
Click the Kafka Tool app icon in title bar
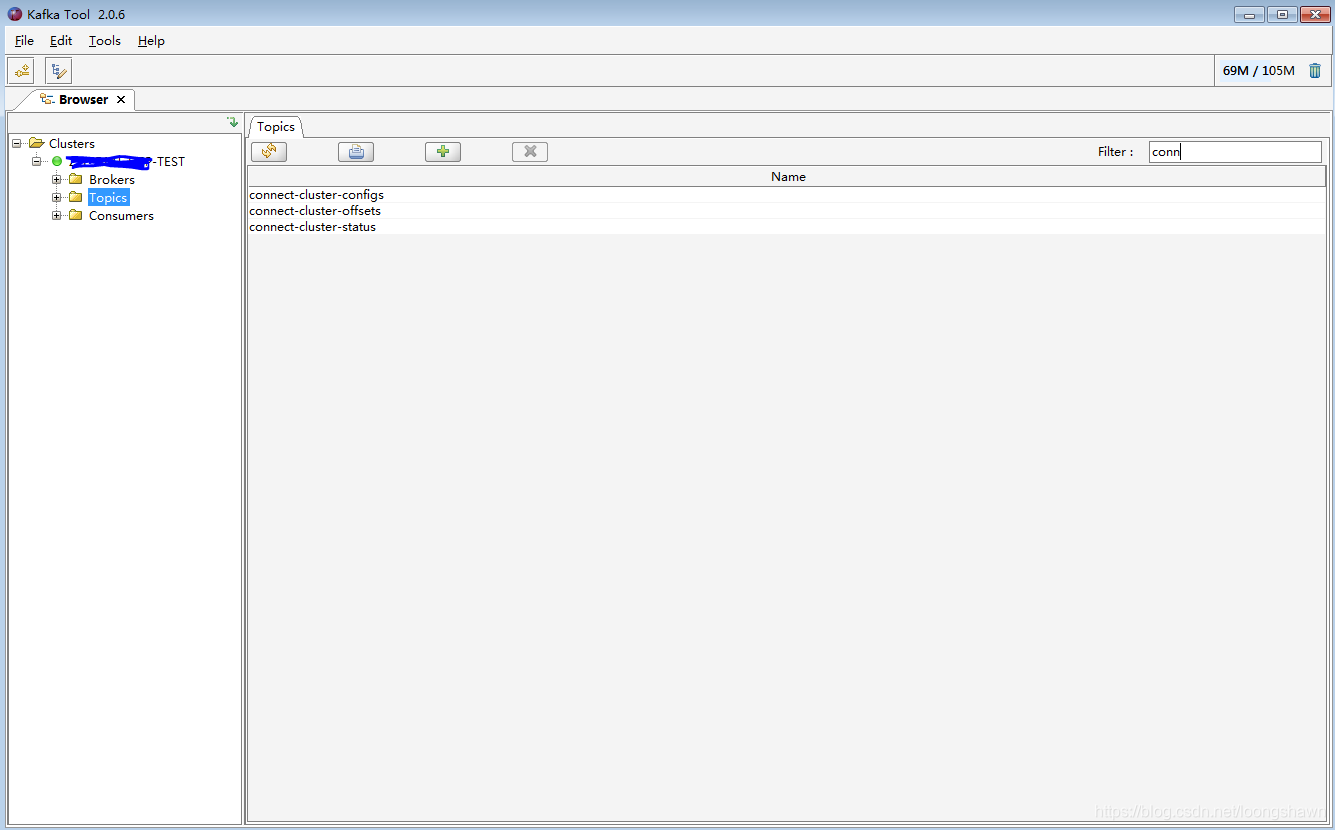tap(15, 14)
